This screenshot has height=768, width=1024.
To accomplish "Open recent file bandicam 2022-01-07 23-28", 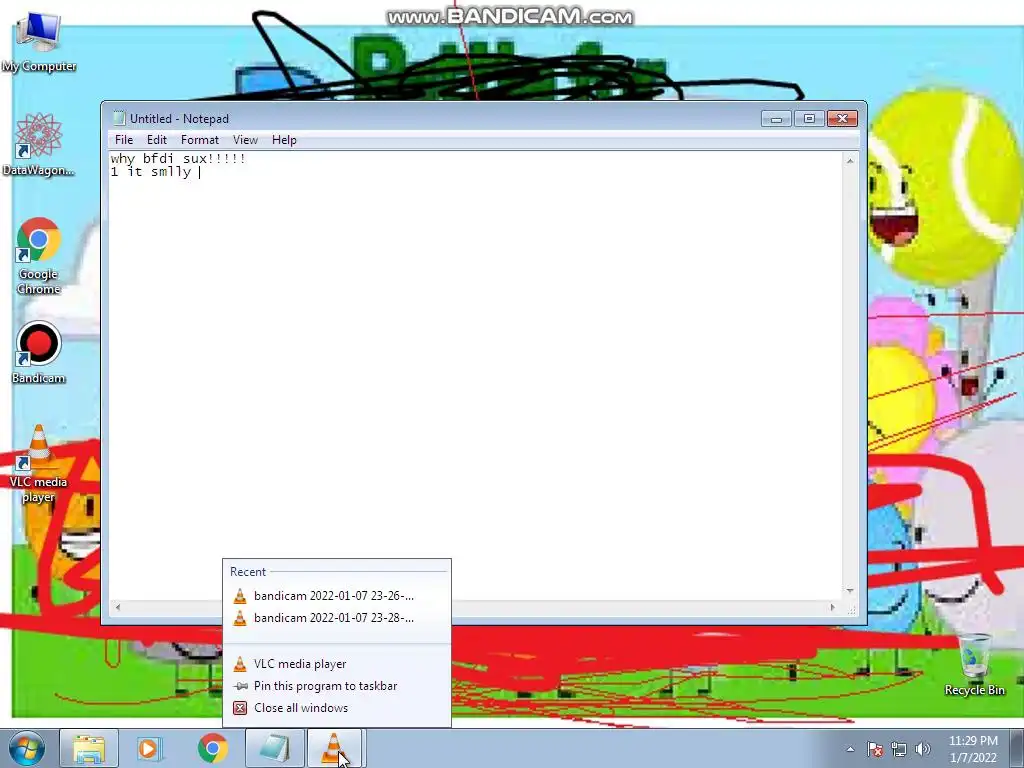I will tap(336, 618).
